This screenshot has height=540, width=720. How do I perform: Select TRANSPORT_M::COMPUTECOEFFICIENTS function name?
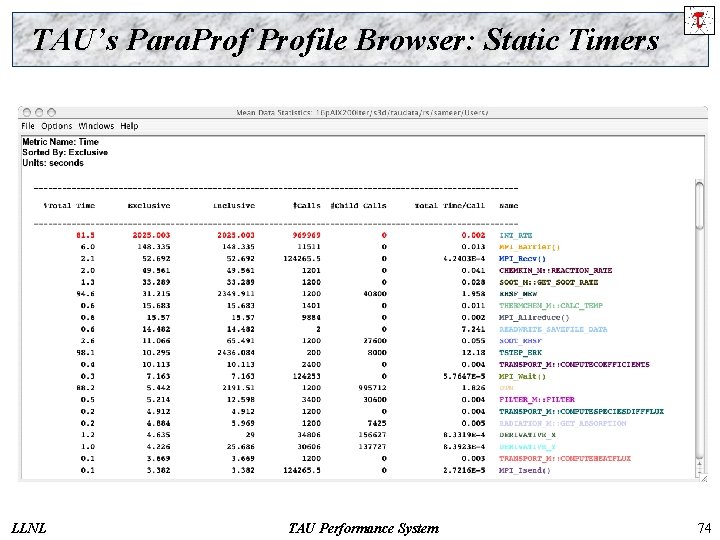pos(574,365)
